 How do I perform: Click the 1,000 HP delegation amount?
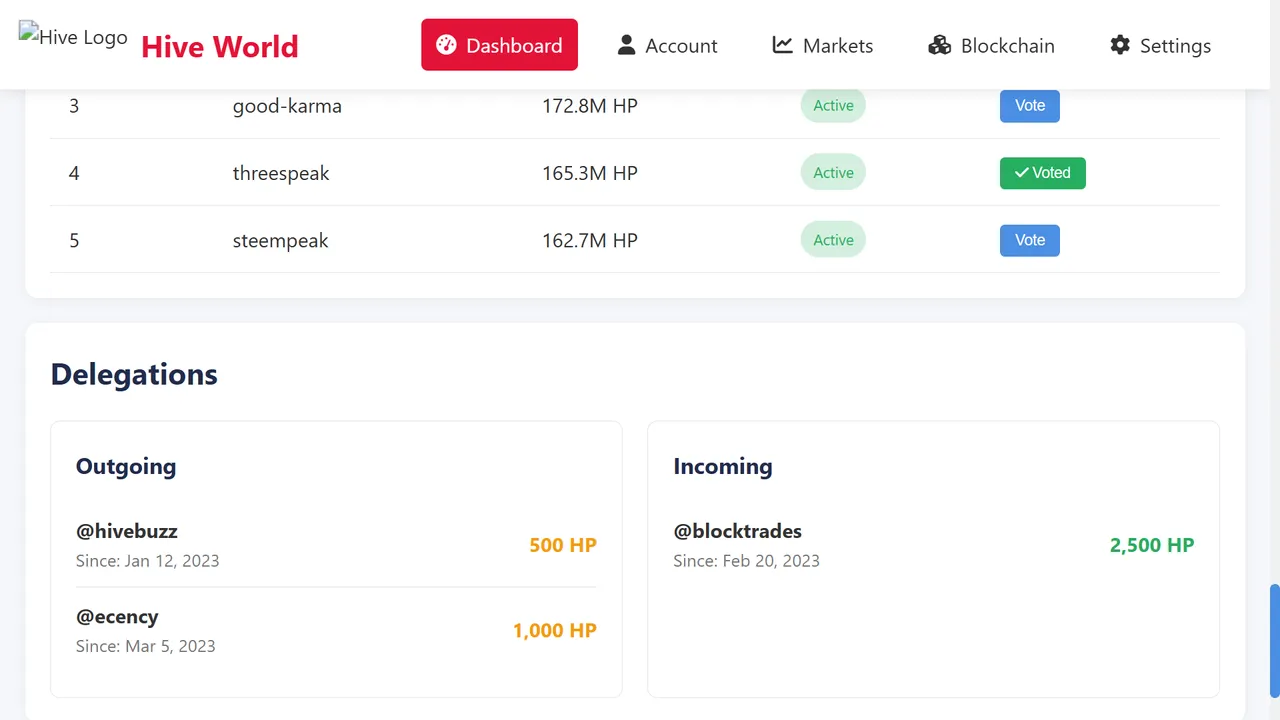[555, 630]
